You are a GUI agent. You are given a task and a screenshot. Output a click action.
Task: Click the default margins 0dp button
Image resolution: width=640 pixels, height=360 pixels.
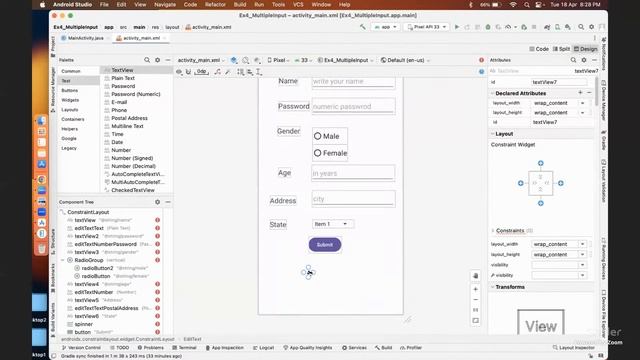(x=202, y=72)
